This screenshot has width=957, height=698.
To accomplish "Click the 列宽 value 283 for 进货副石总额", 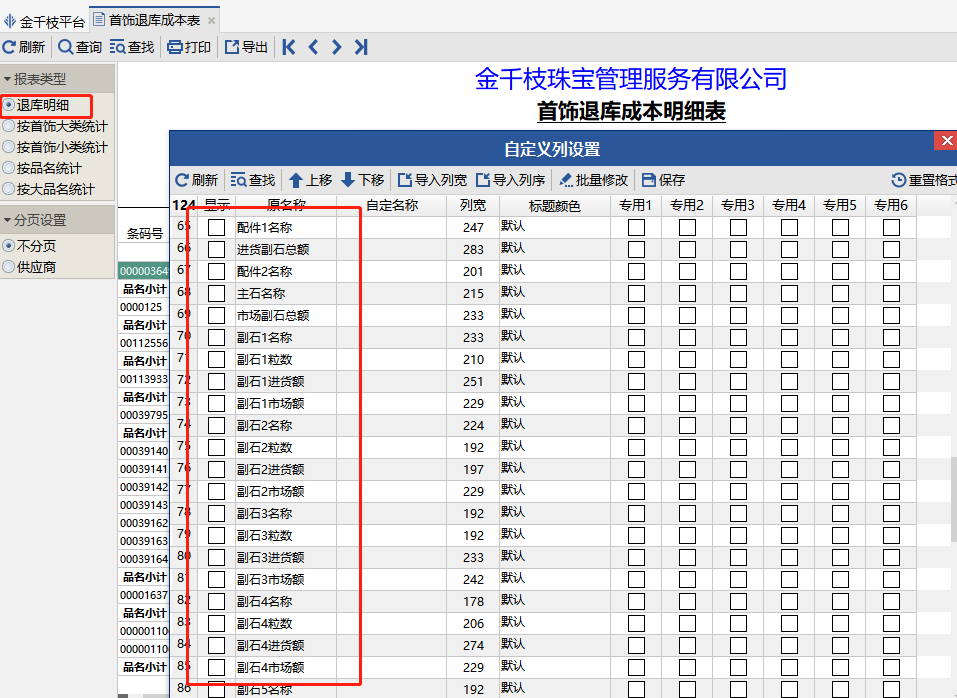I will tap(473, 250).
